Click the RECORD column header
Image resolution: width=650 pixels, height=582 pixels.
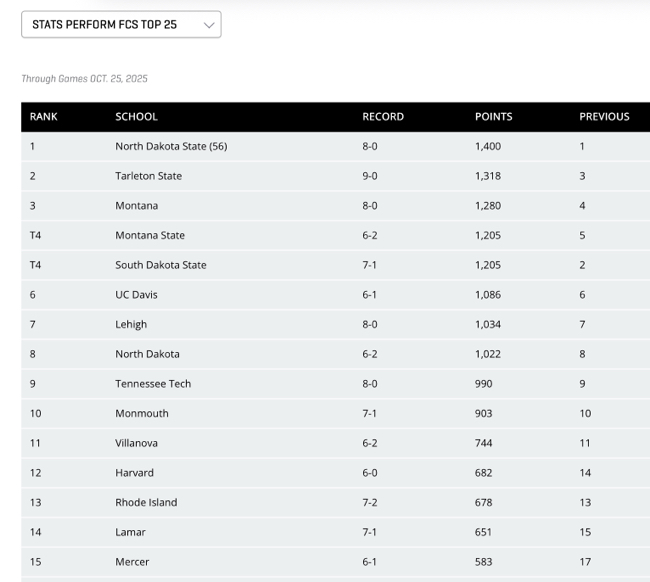coord(383,116)
